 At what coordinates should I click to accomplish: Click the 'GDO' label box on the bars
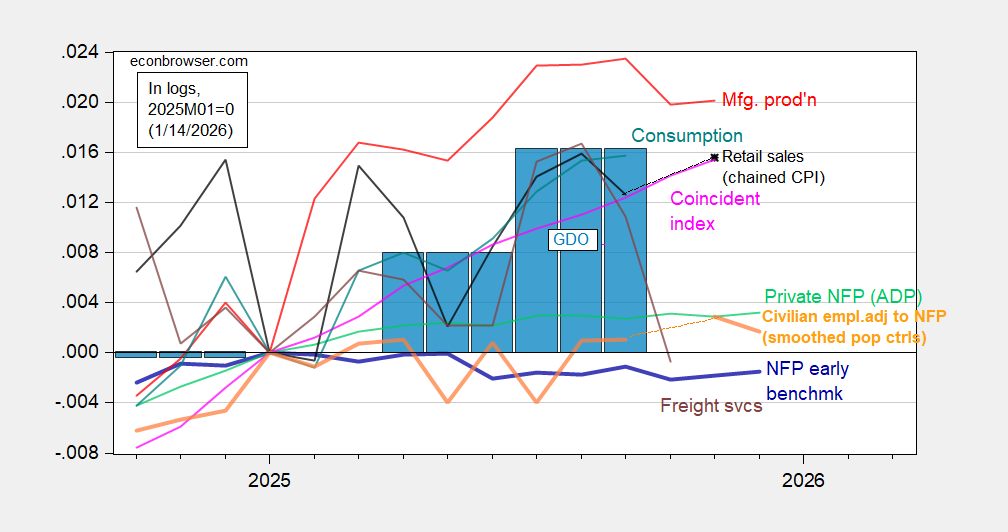coord(573,240)
